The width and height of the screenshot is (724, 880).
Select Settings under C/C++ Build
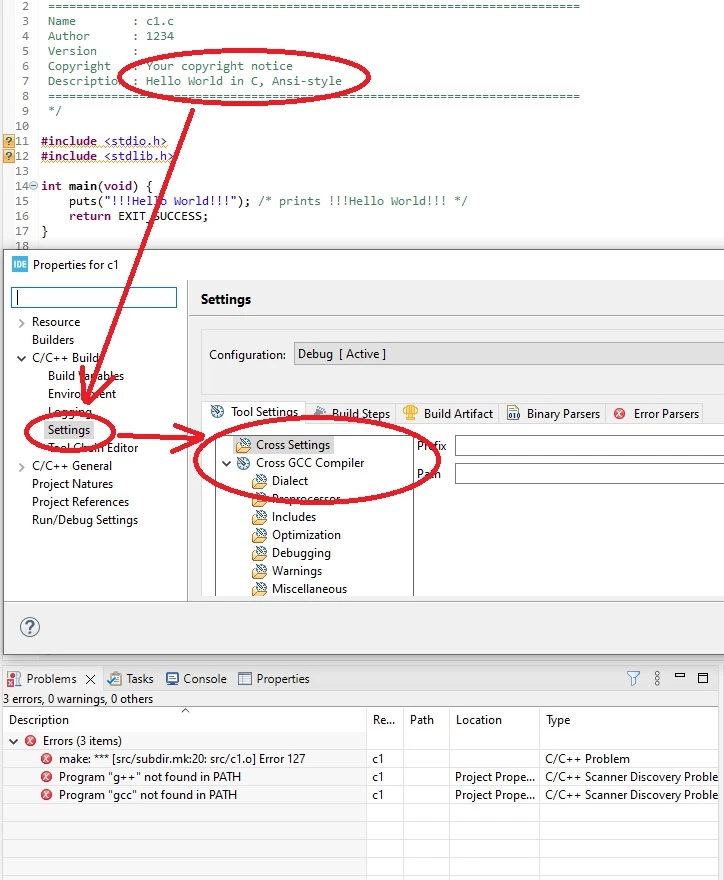(x=68, y=430)
